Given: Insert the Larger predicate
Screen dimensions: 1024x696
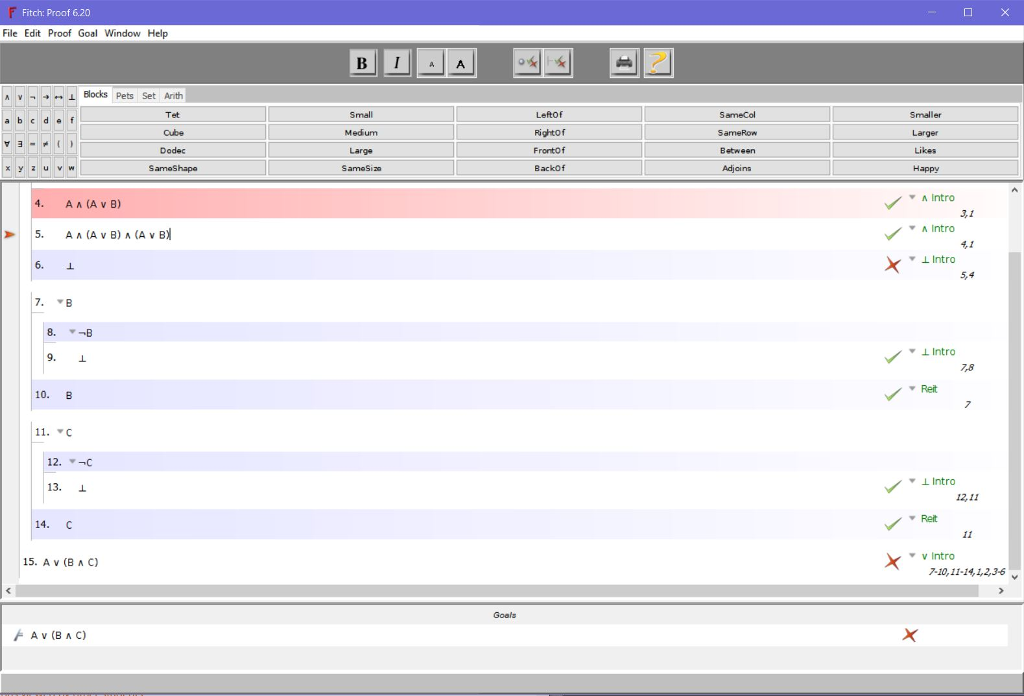Looking at the screenshot, I should tap(925, 132).
